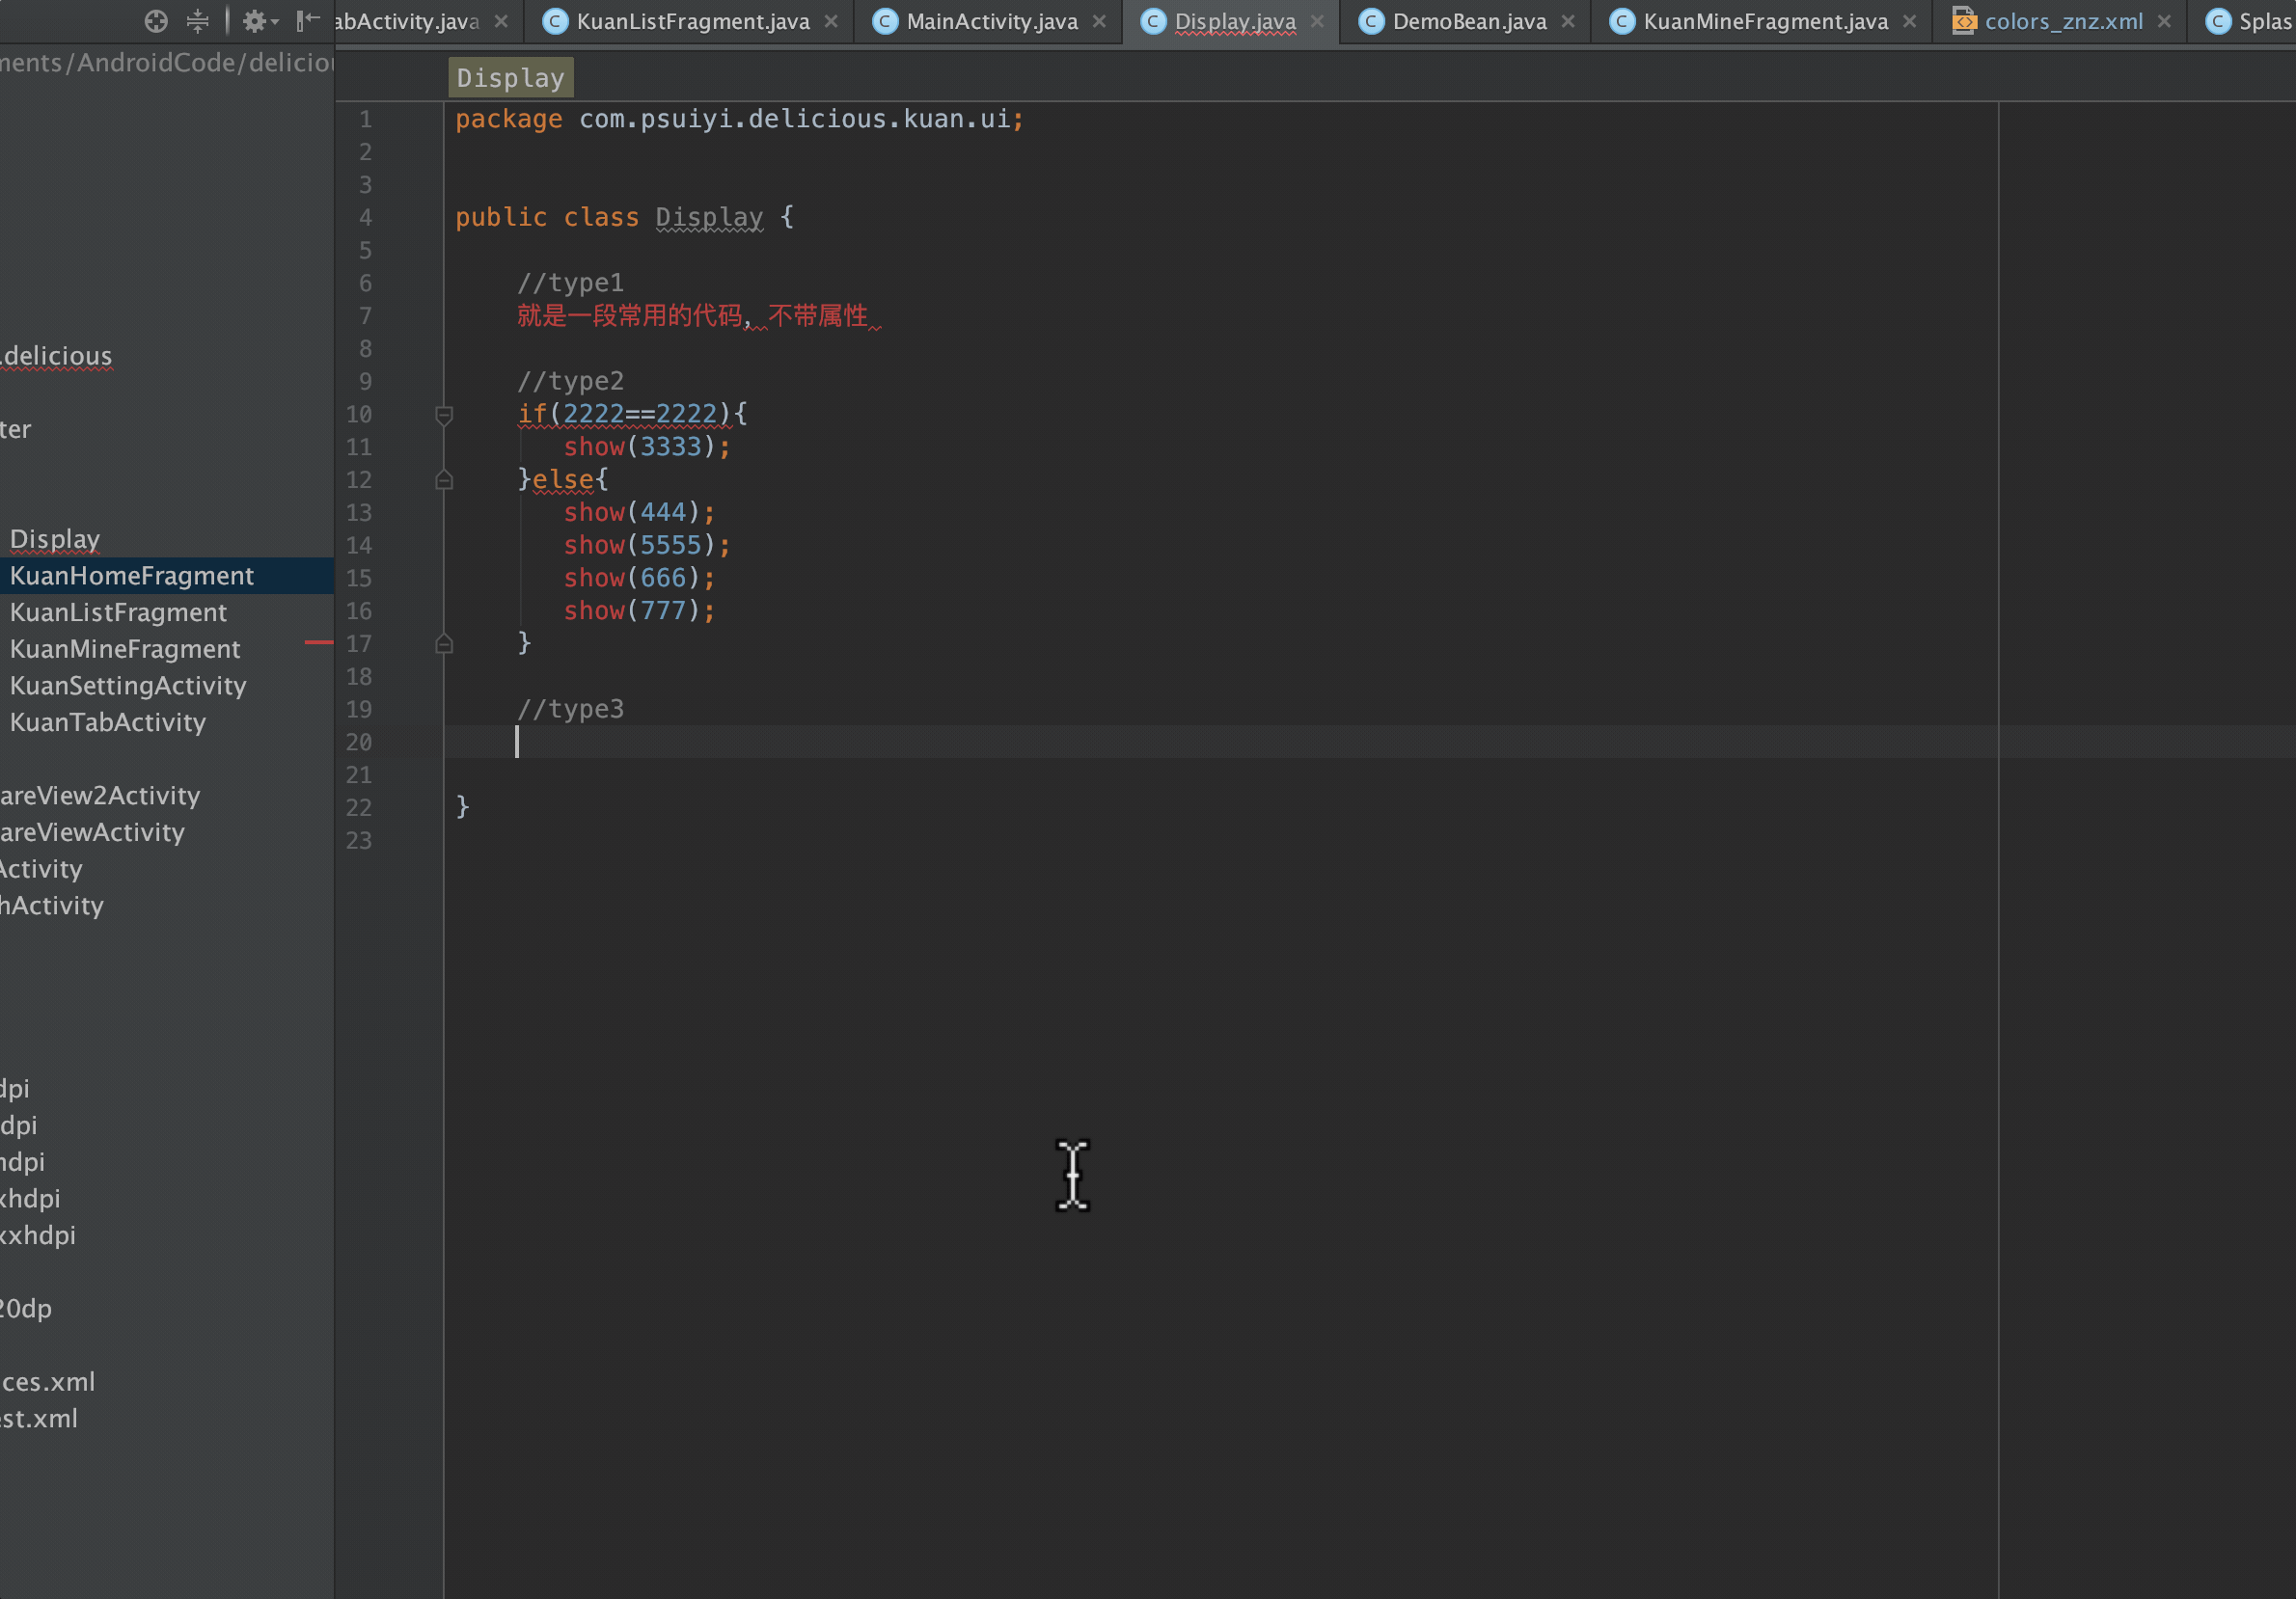Select KuanListFragment in the project tree
The image size is (2296, 1599).
click(118, 612)
